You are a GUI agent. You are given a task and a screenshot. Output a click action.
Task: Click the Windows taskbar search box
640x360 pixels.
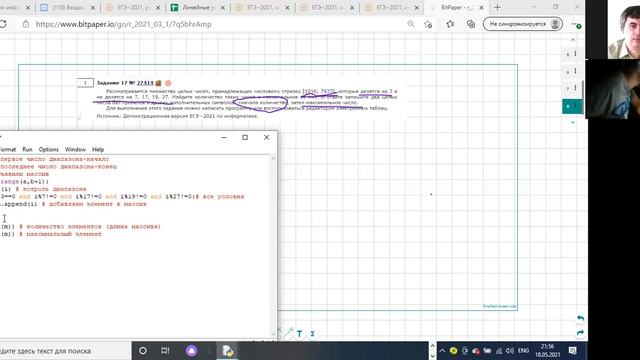tap(65, 351)
